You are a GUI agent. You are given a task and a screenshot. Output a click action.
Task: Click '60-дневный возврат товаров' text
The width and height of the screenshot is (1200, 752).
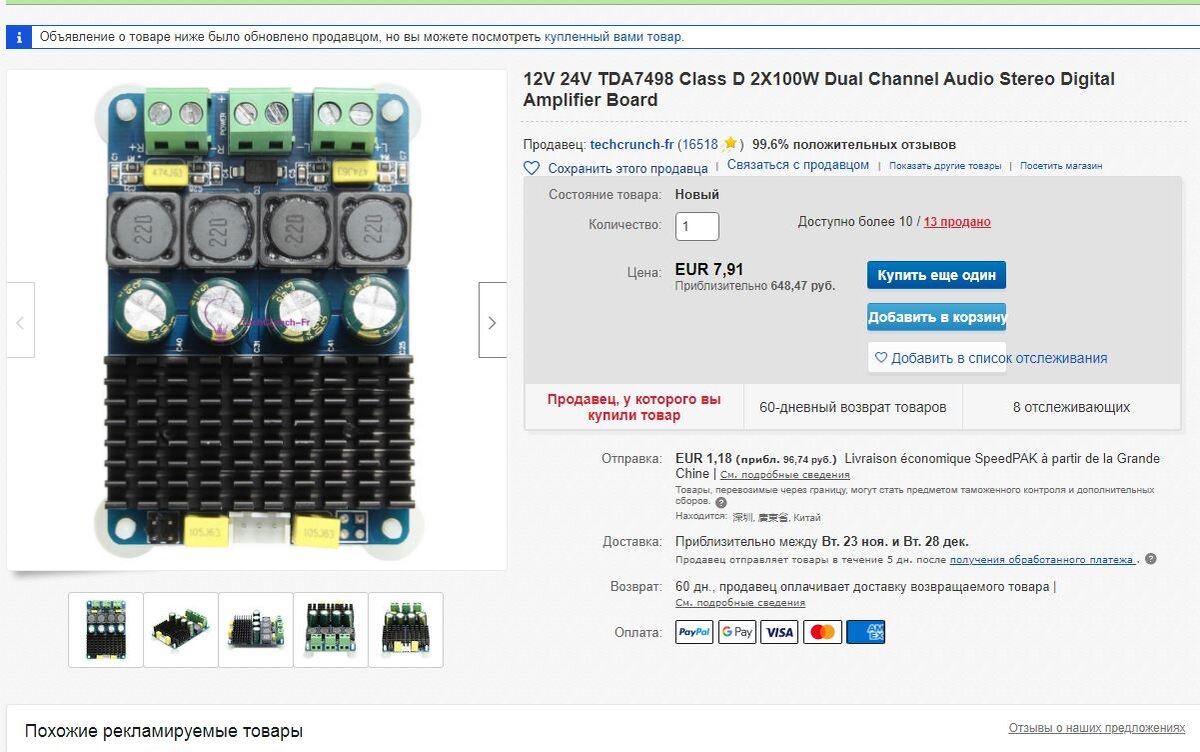click(853, 407)
